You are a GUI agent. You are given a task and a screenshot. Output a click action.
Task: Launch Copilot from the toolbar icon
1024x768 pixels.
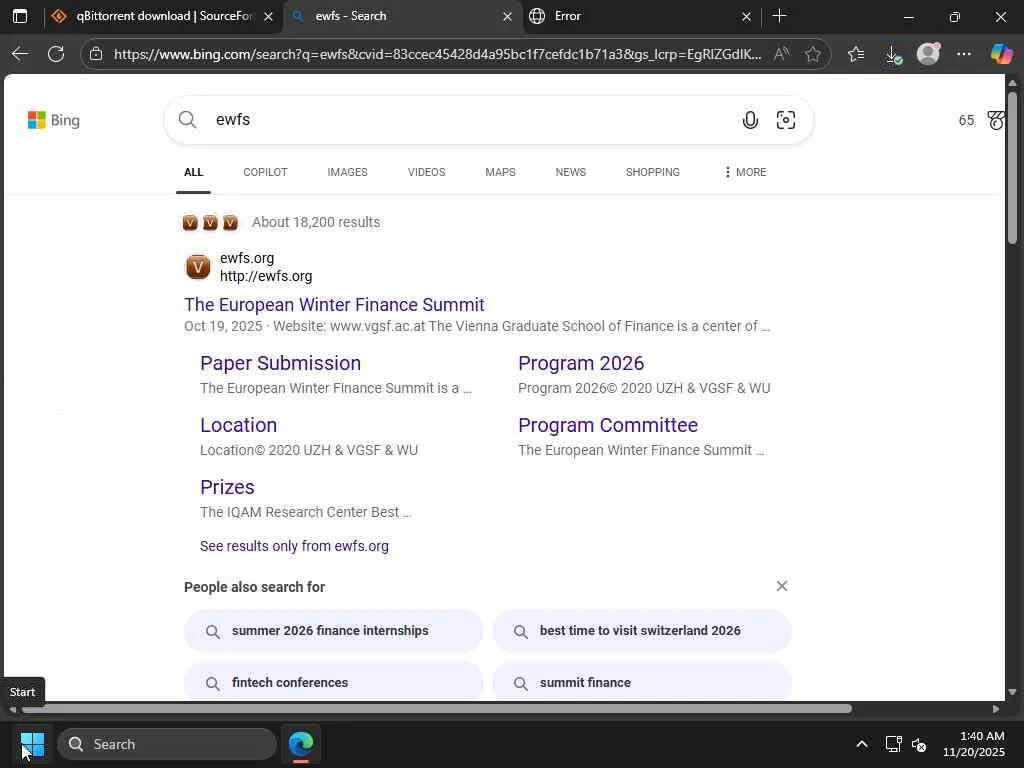[1000, 54]
